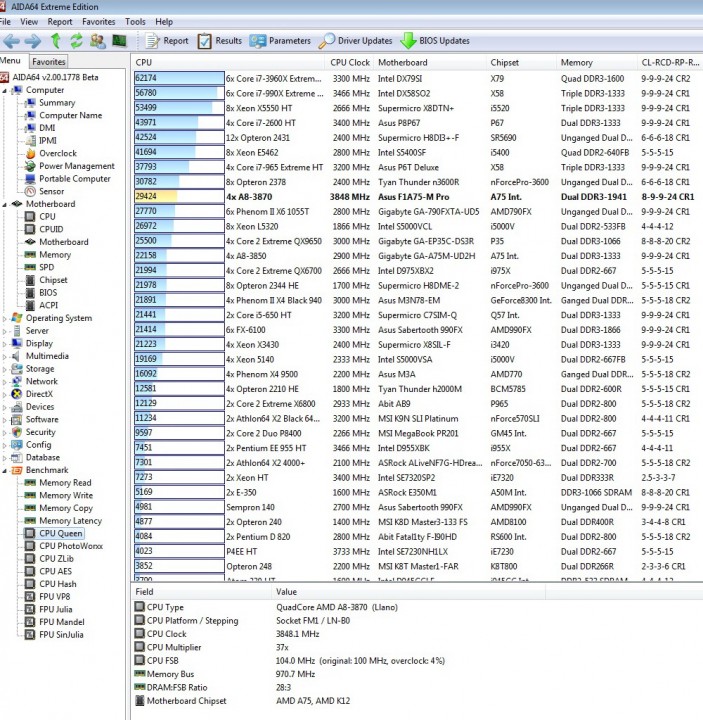Check for Driver Updates
Image resolution: width=703 pixels, height=720 pixels.
(x=355, y=41)
